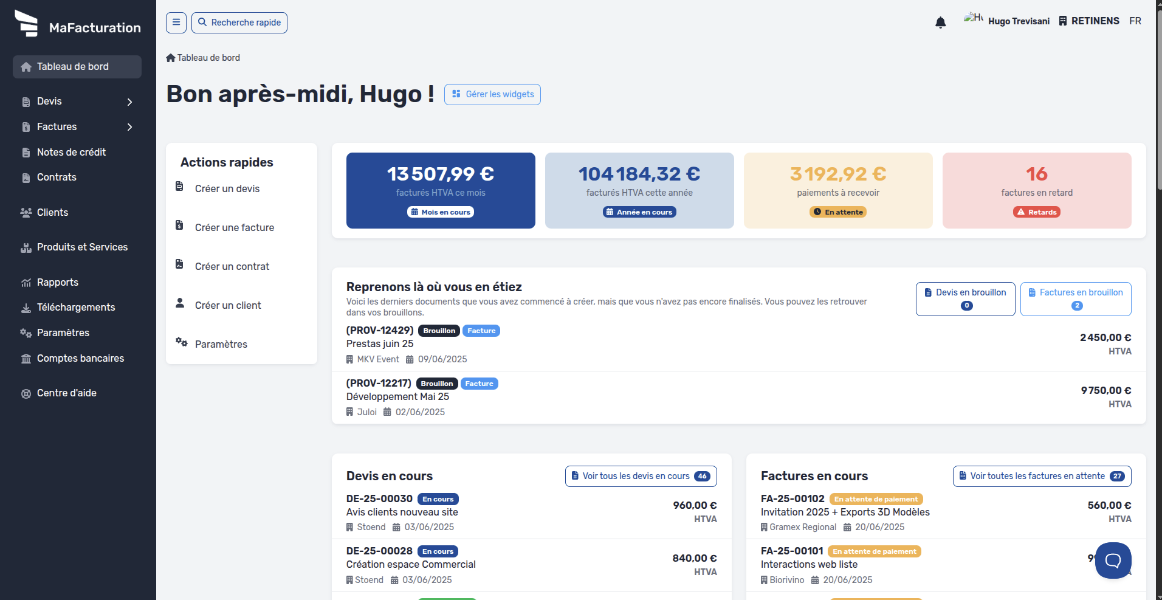Open the FR language selector
The image size is (1162, 600).
point(1135,21)
